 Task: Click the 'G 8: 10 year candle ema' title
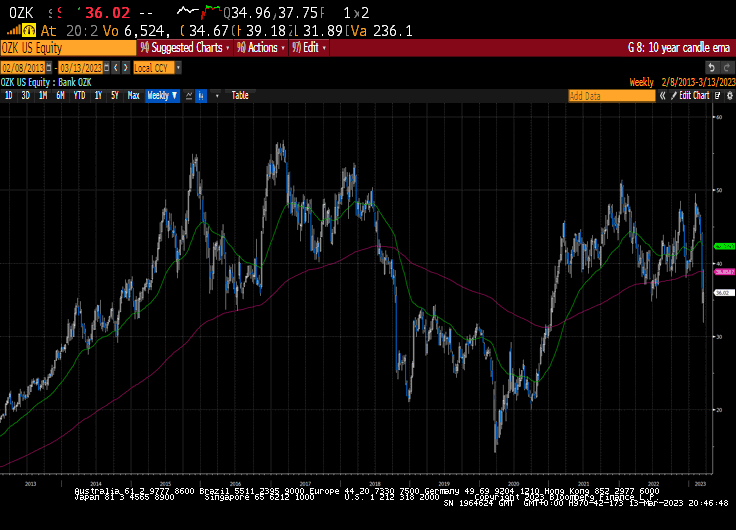[679, 48]
